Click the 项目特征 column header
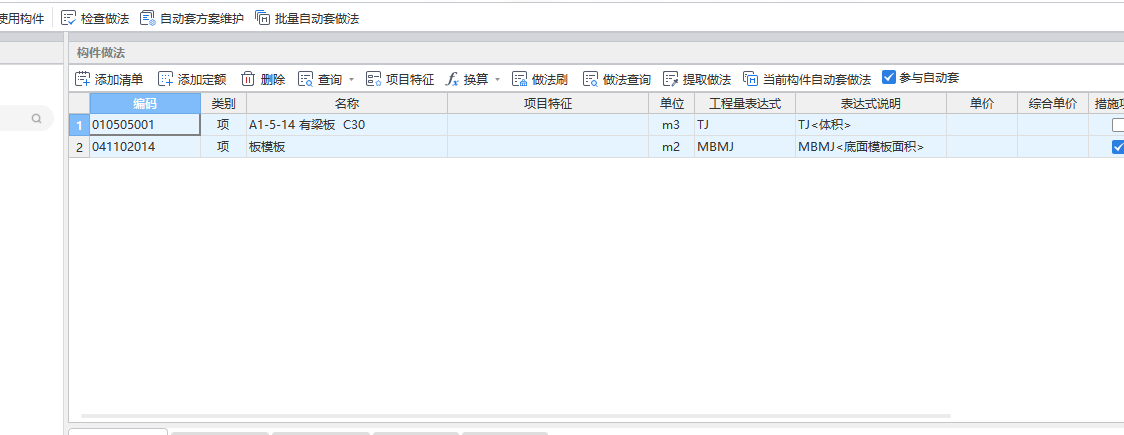Viewport: 1124px width, 435px height. coord(548,103)
